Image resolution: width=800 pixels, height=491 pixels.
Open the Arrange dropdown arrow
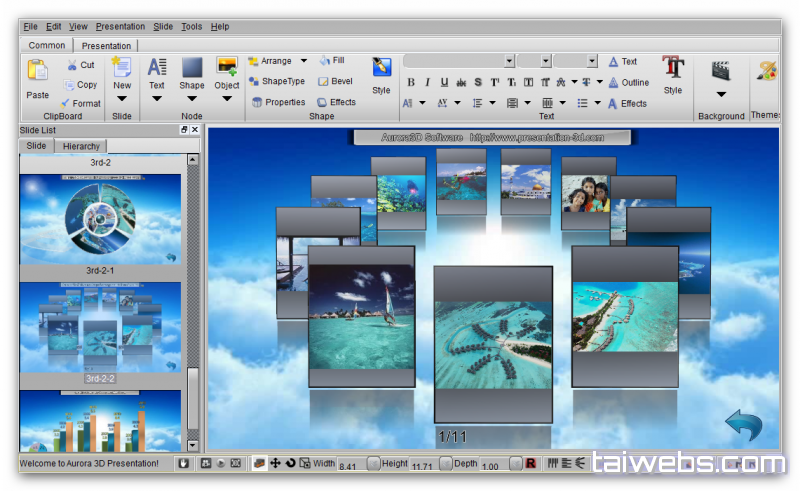pyautogui.click(x=304, y=61)
